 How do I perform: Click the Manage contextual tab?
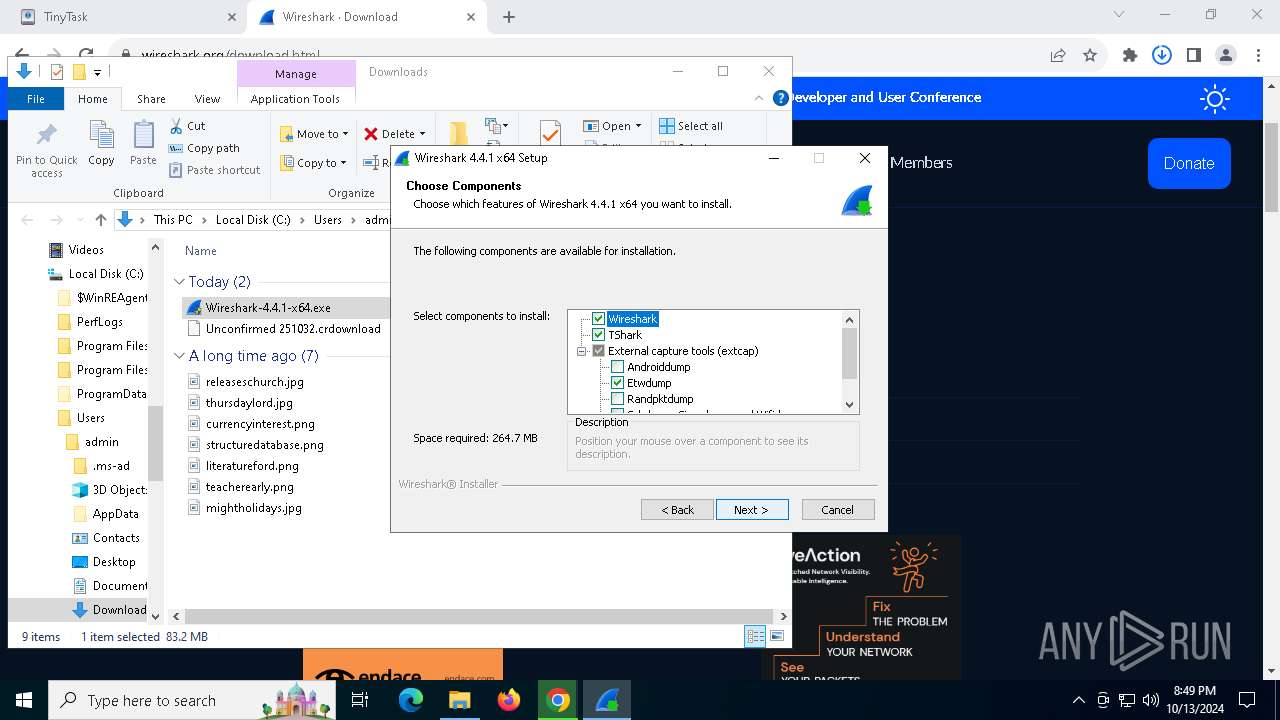coord(296,74)
